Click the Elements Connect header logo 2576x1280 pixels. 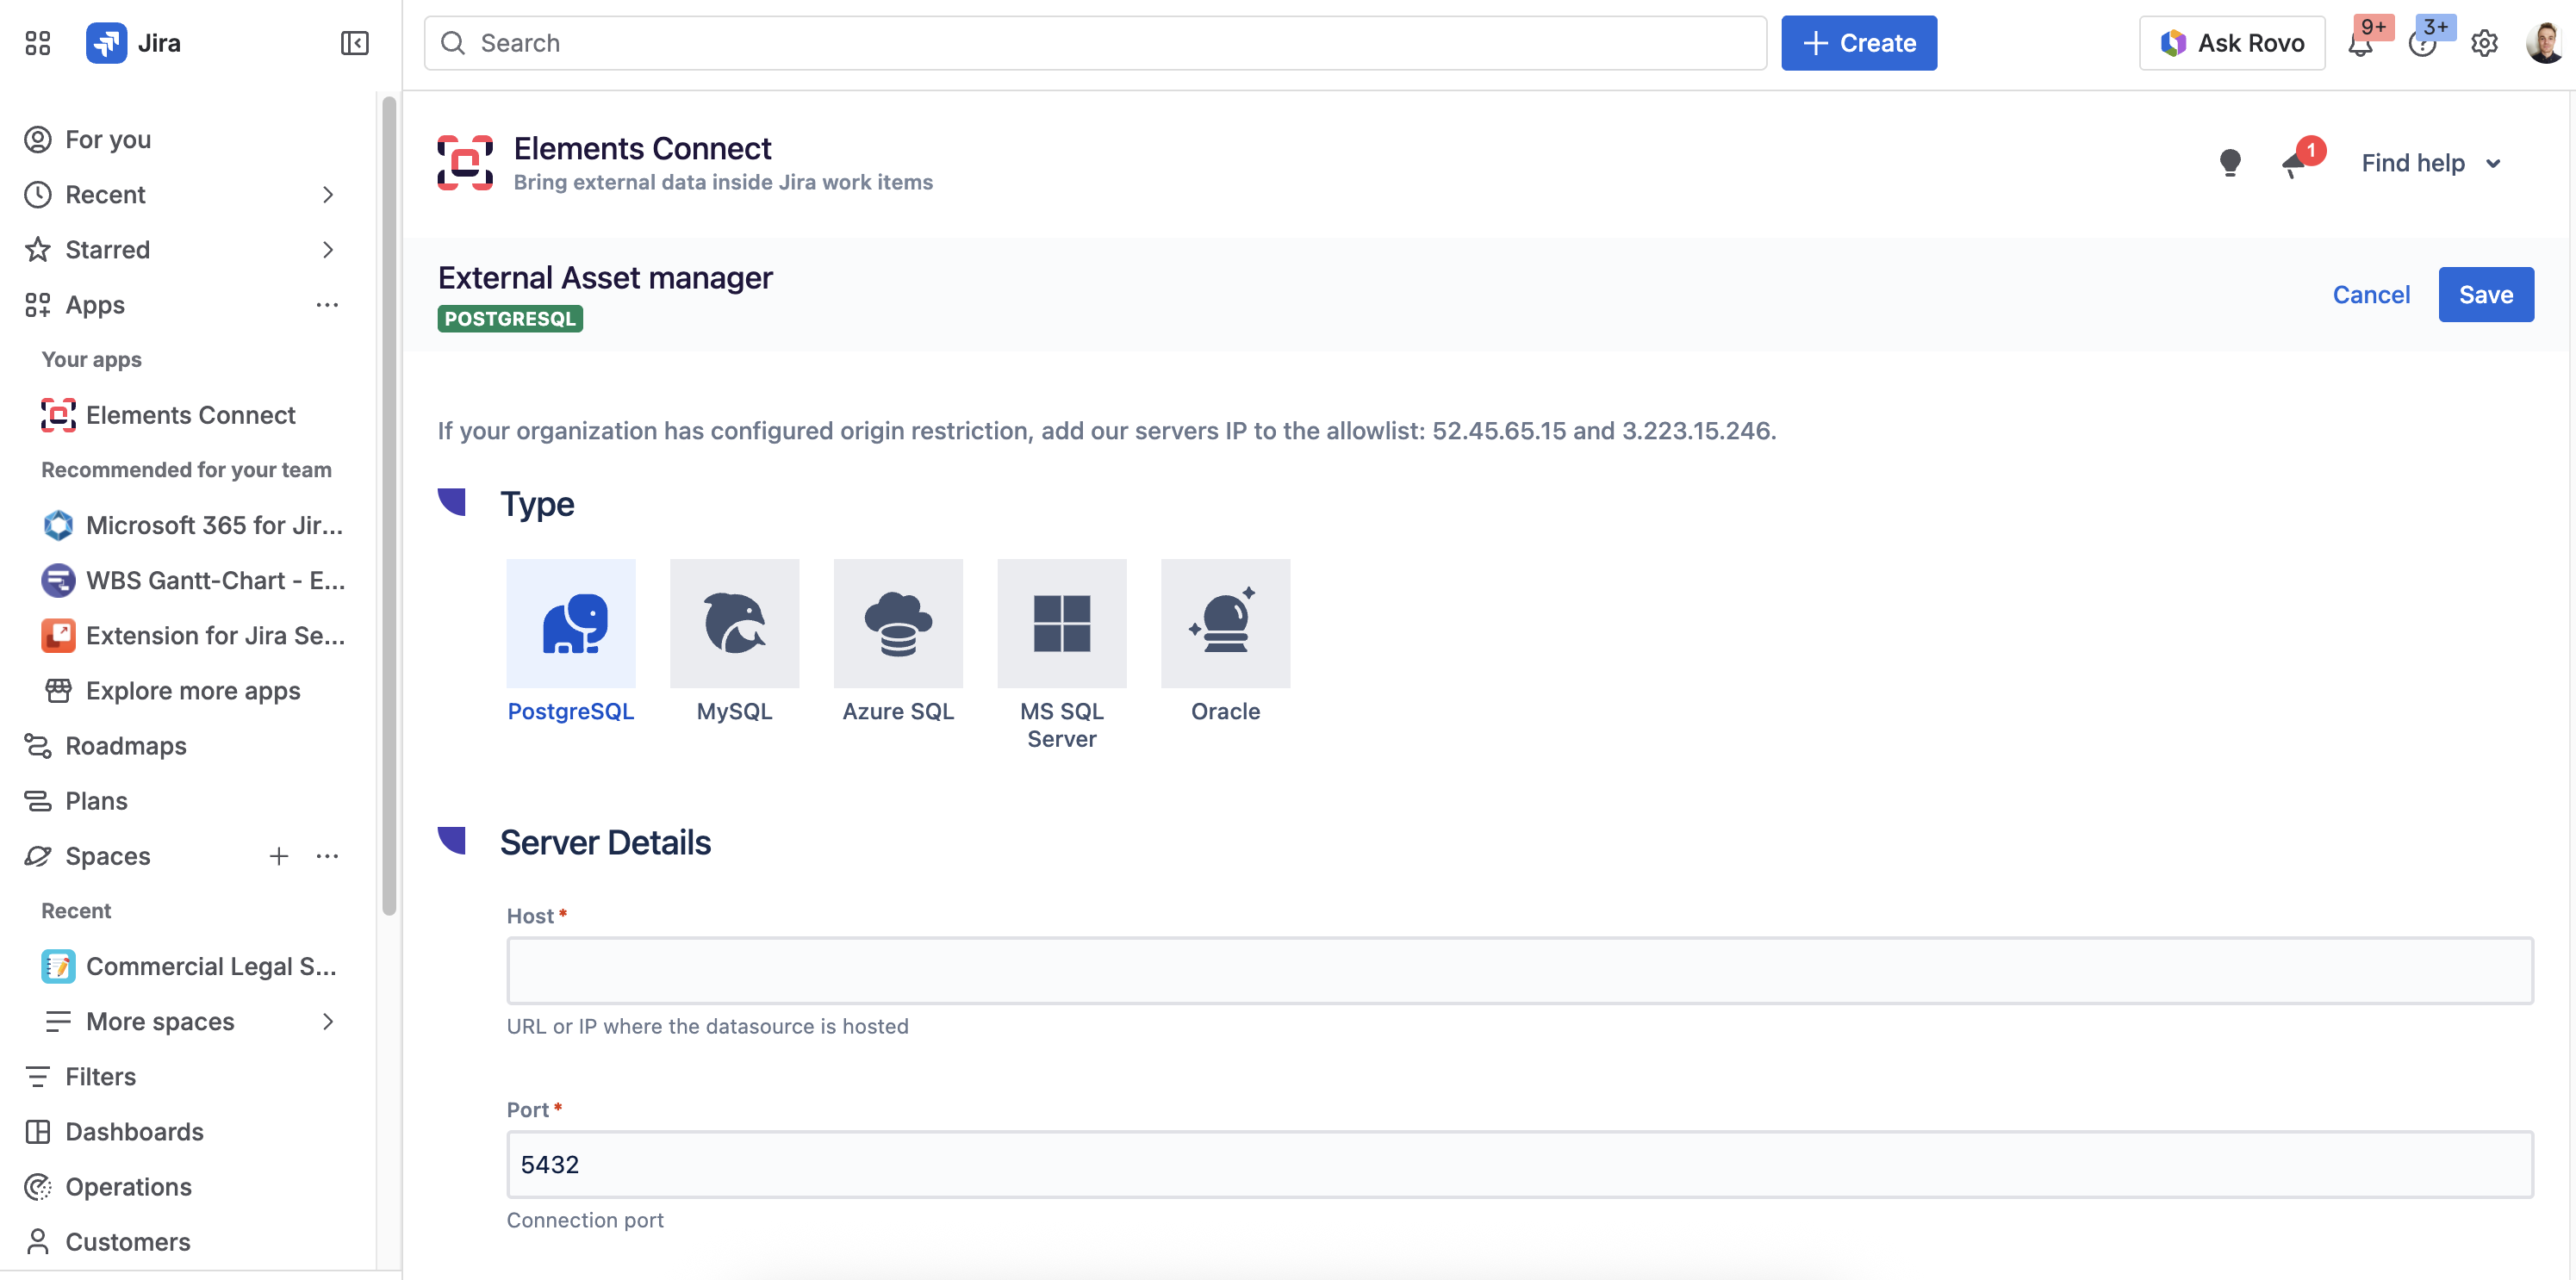(x=465, y=163)
